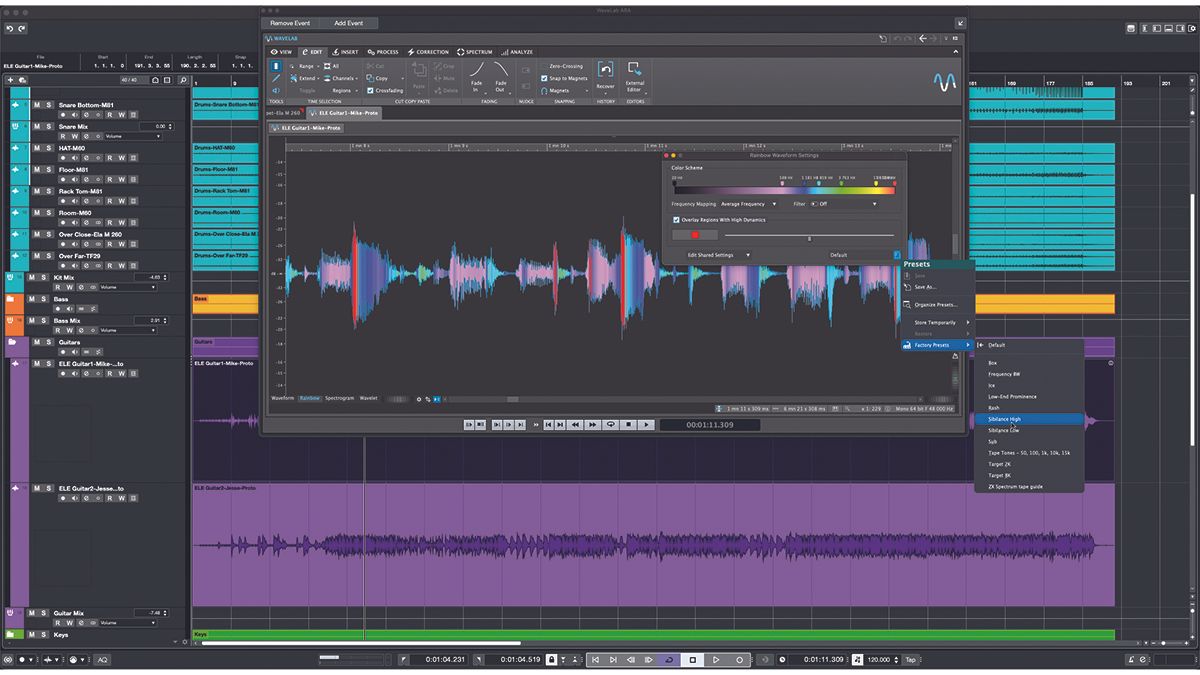Expand the Store Temporarily submenu
1200x675 pixels.
click(936, 323)
